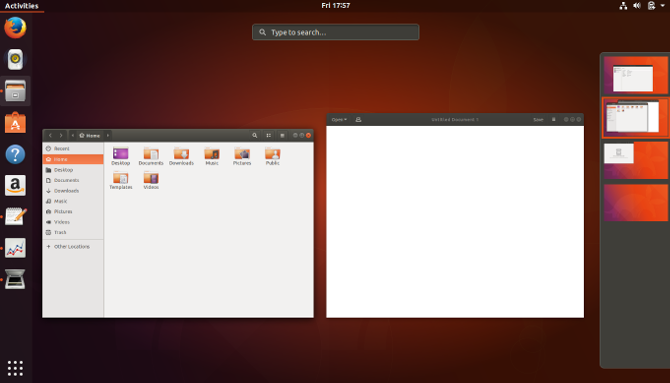Image resolution: width=670 pixels, height=383 pixels.
Task: Open the clock Fri 17:57 menu
Action: pyautogui.click(x=335, y=6)
